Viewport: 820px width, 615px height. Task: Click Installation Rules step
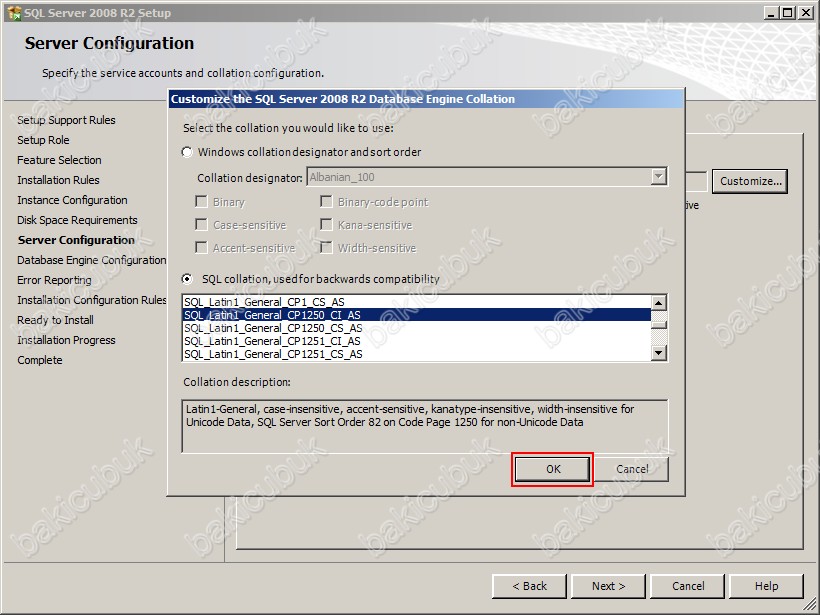(x=58, y=180)
